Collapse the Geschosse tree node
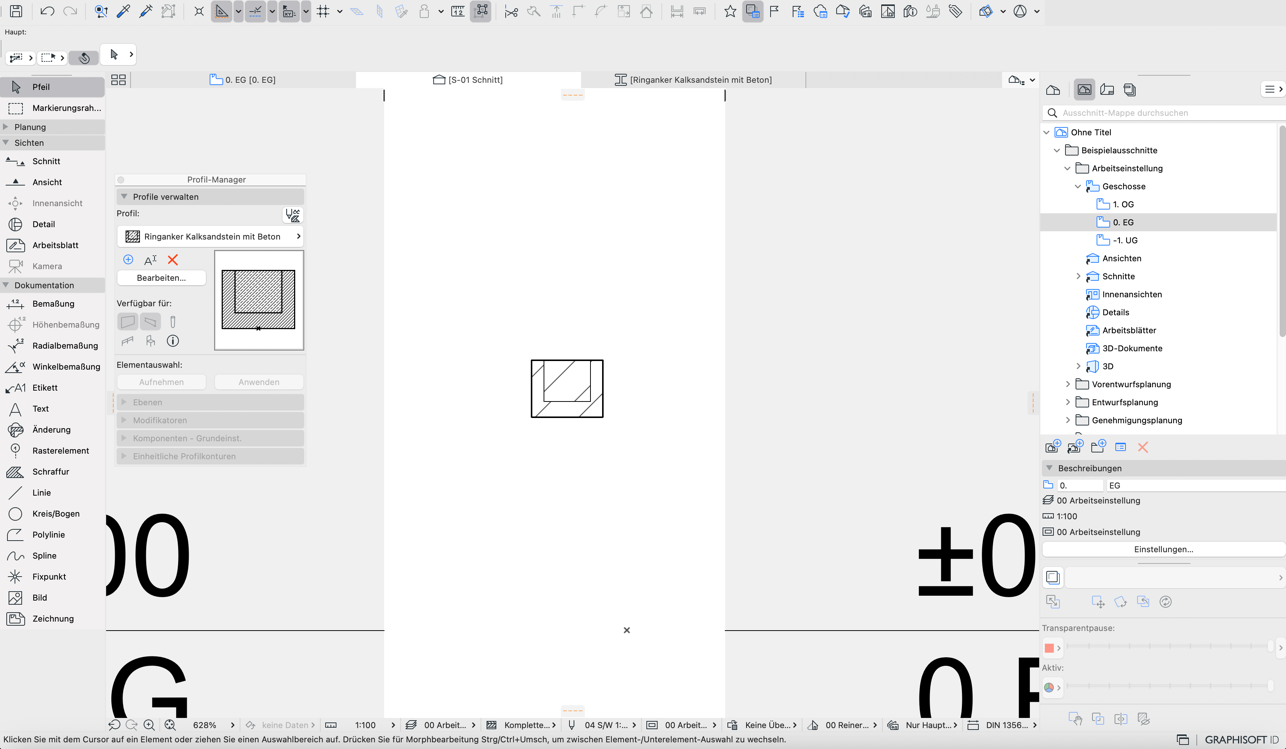 1078,186
